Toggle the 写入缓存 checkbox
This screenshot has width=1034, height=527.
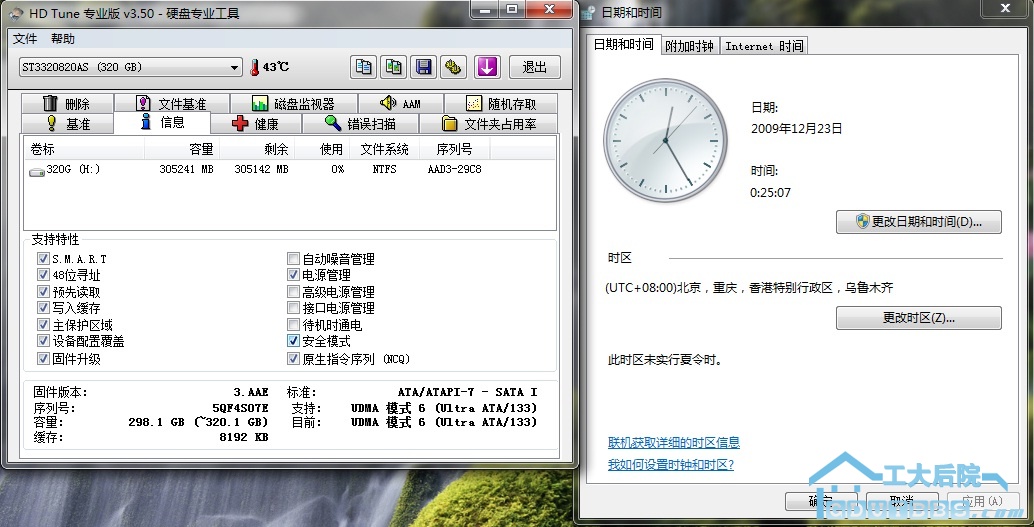(43, 308)
